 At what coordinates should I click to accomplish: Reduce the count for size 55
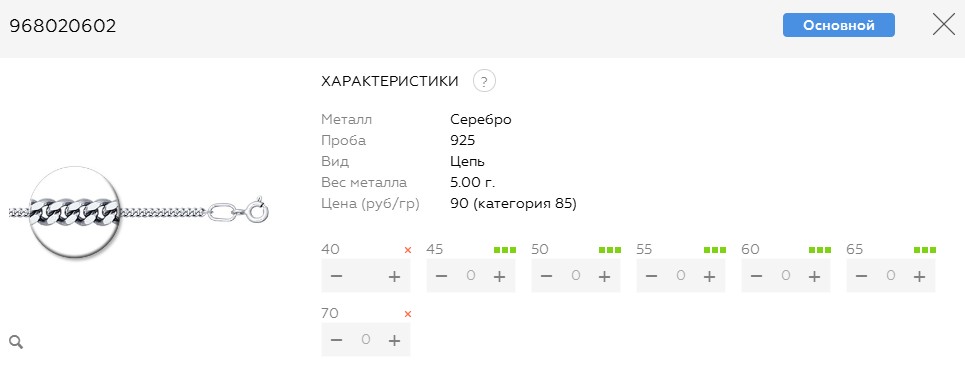652,276
